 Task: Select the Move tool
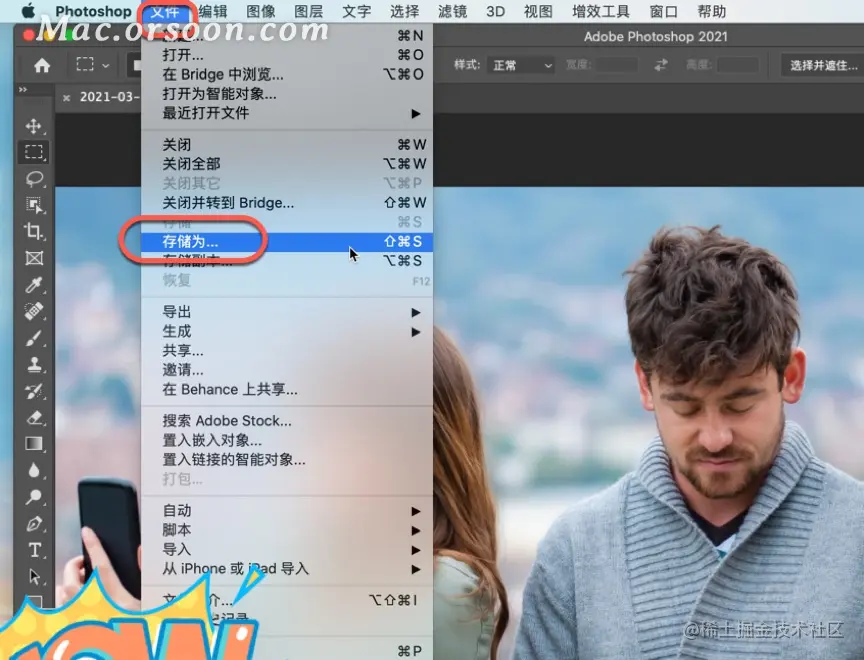coord(34,126)
